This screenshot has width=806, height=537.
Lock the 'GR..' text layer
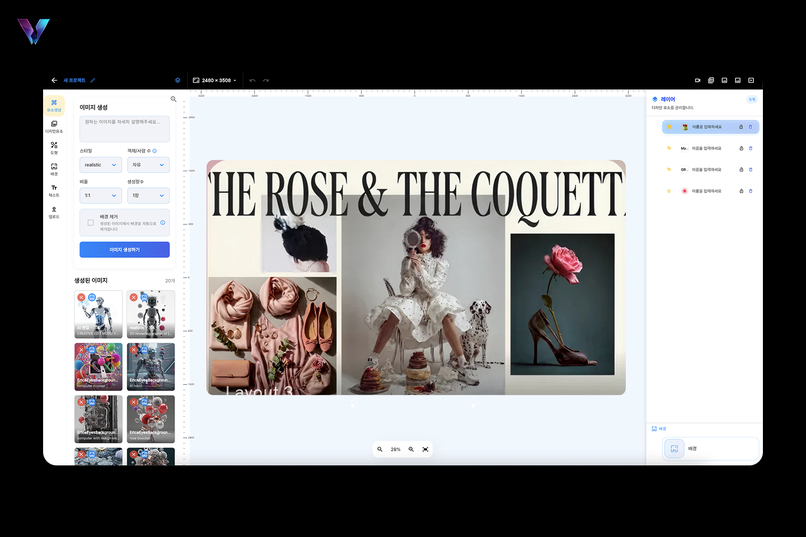[x=741, y=170]
